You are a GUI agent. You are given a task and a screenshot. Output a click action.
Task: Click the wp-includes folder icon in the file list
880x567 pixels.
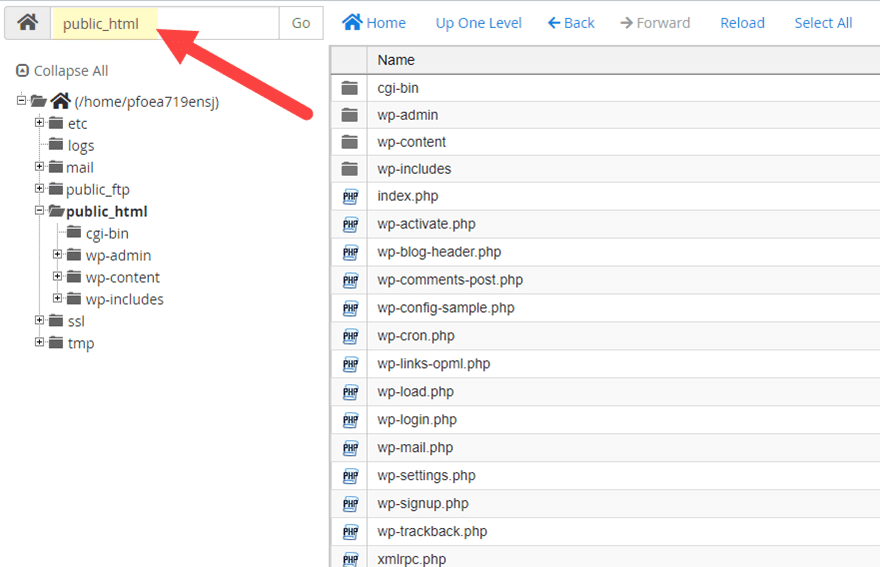coord(350,169)
